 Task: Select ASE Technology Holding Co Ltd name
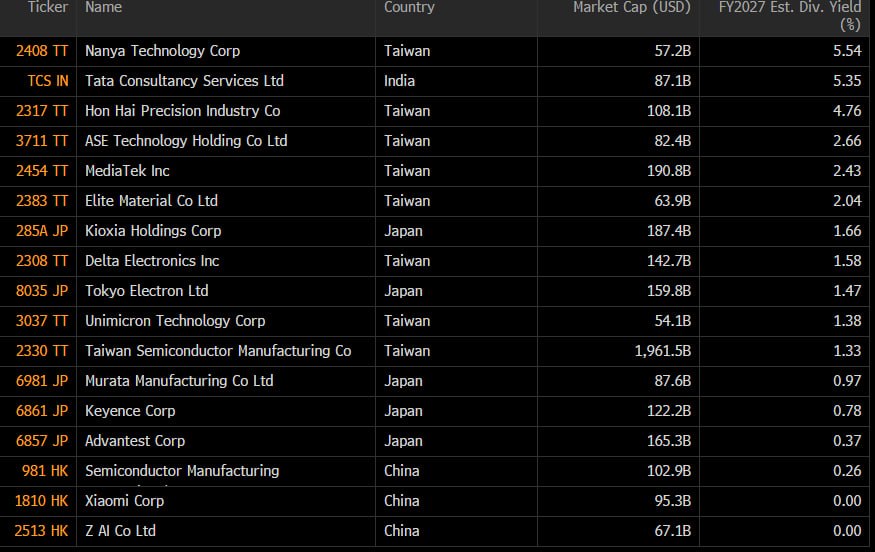coord(186,141)
